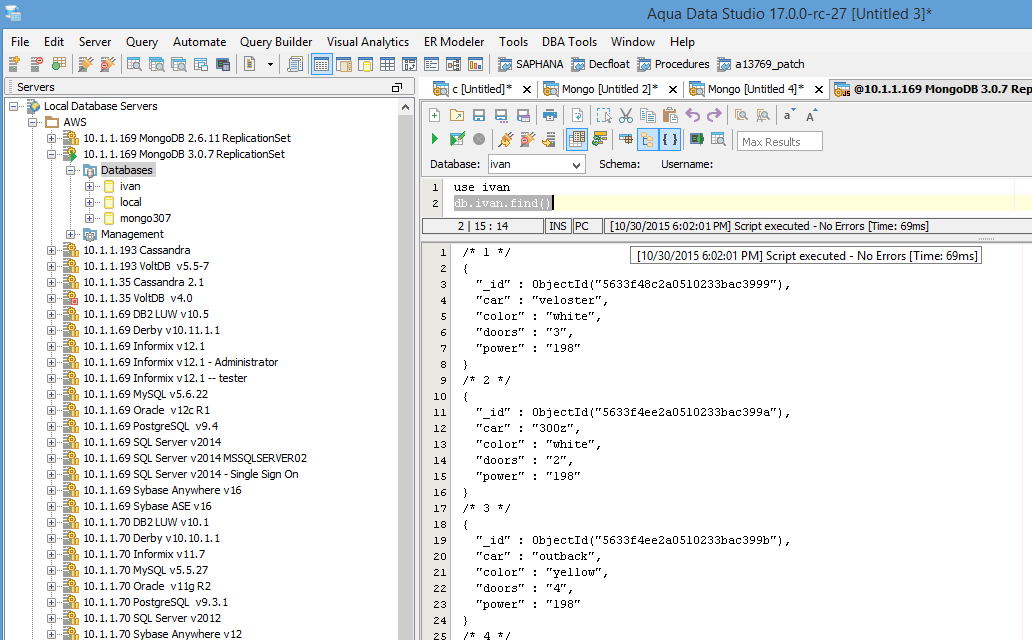Click the Decfloat shortcut button
Image resolution: width=1032 pixels, height=640 pixels.
(600, 64)
